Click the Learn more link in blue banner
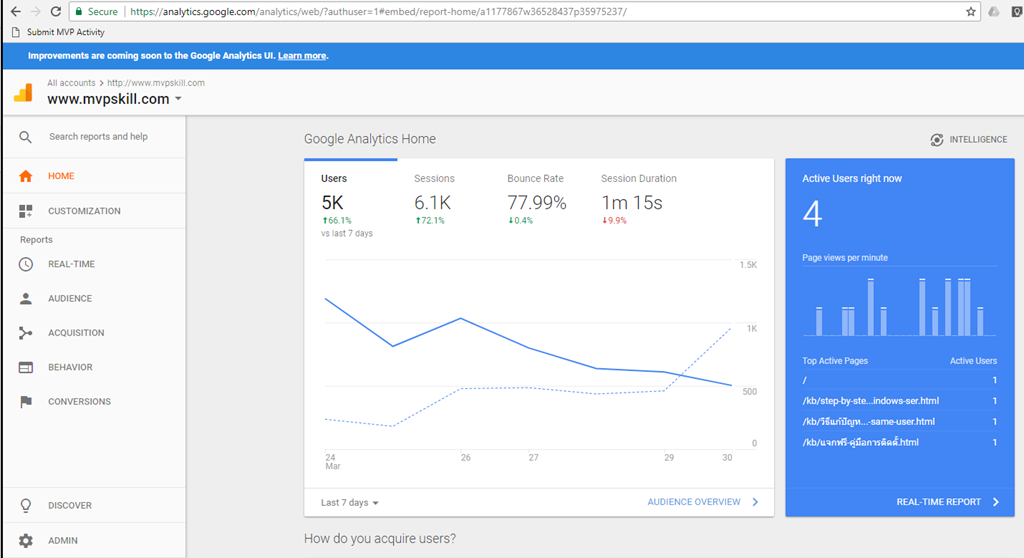Screen dimensions: 1024x558 coord(302,56)
